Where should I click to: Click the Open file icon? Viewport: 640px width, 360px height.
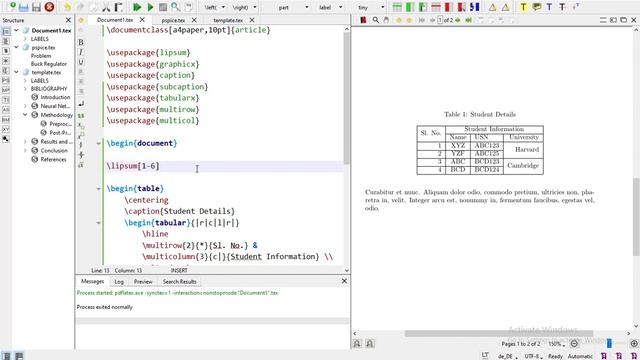tap(24, 7)
